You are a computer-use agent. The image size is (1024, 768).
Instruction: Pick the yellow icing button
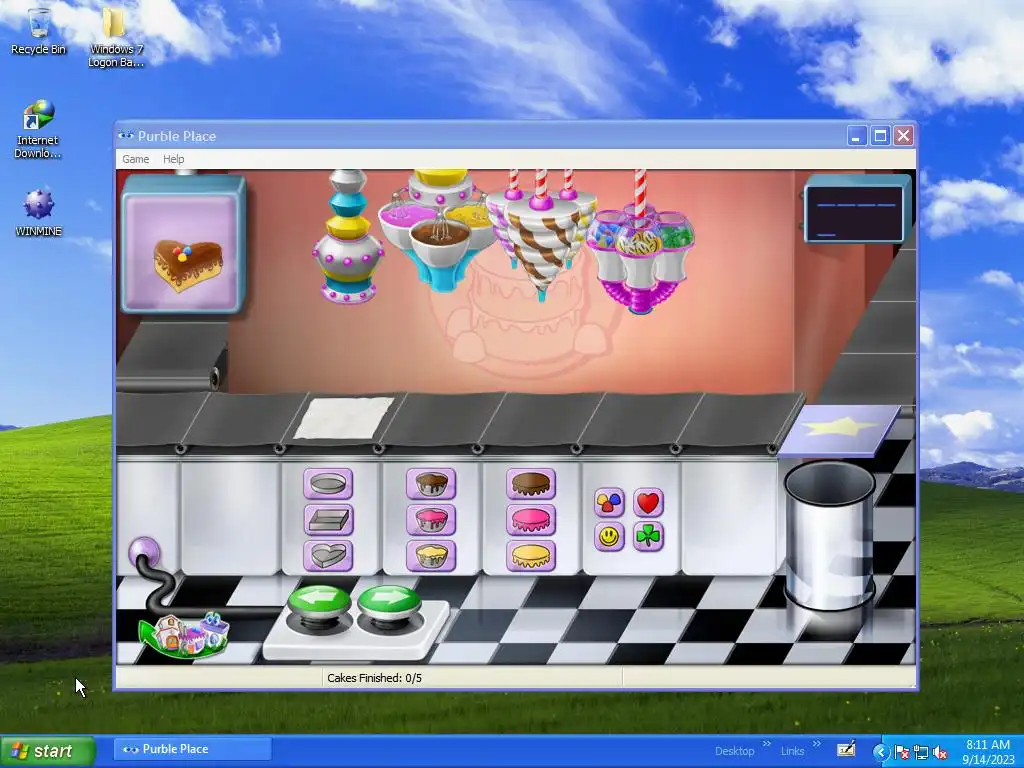(x=531, y=556)
